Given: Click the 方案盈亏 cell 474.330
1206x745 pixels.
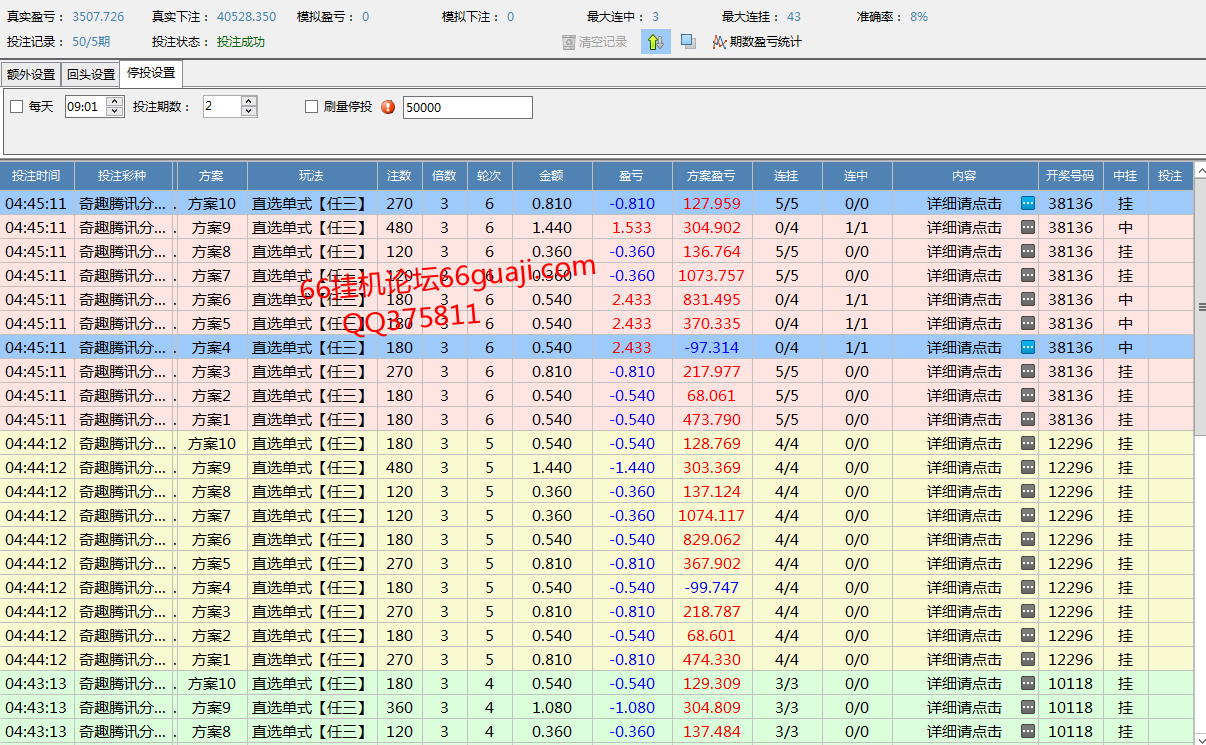Looking at the screenshot, I should point(712,659).
